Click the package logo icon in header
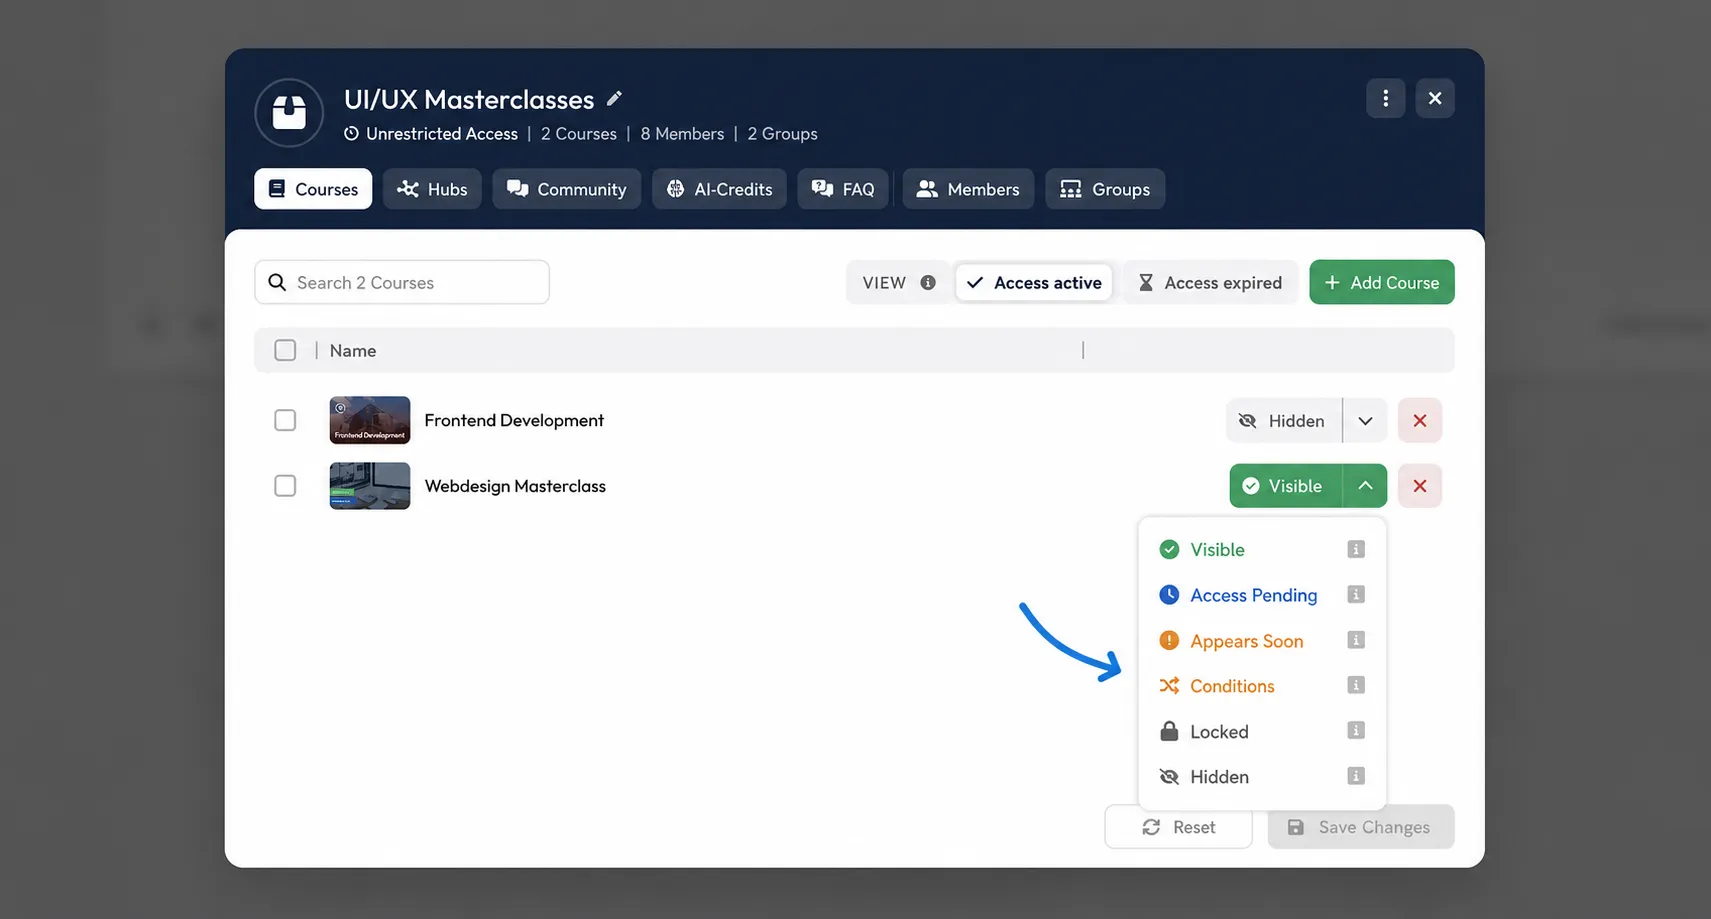 [x=289, y=113]
